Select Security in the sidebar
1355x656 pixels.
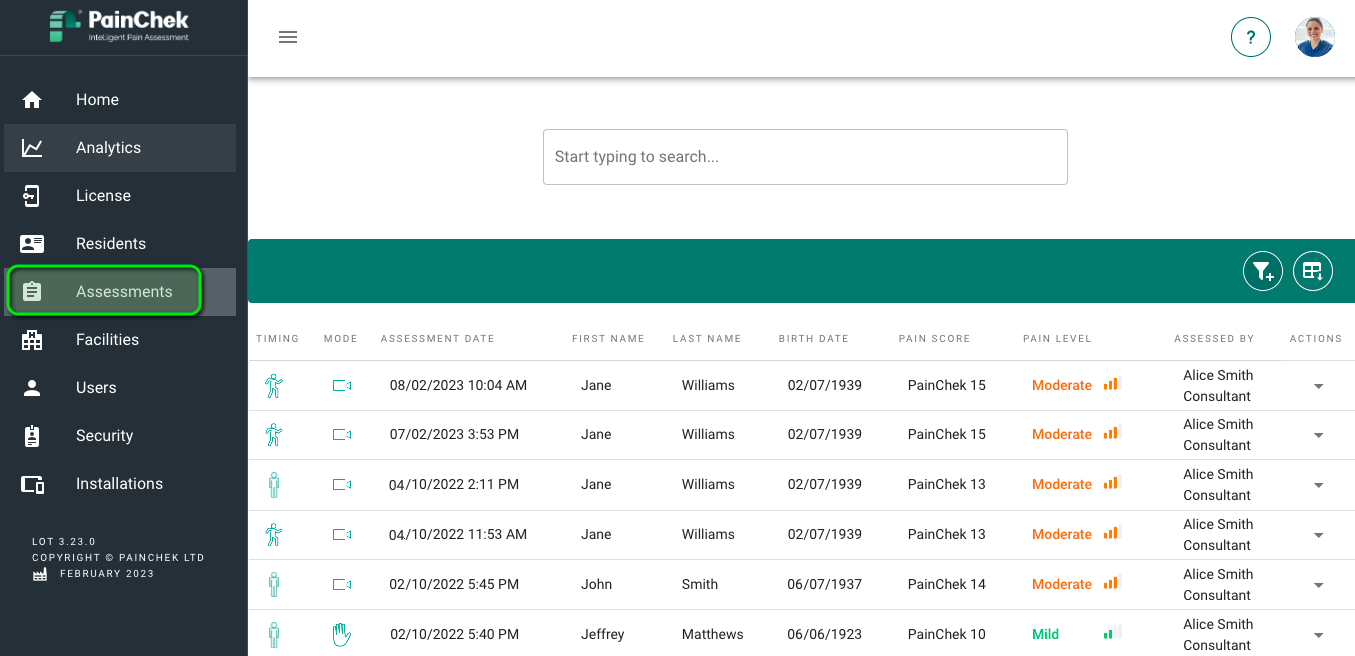coord(120,436)
